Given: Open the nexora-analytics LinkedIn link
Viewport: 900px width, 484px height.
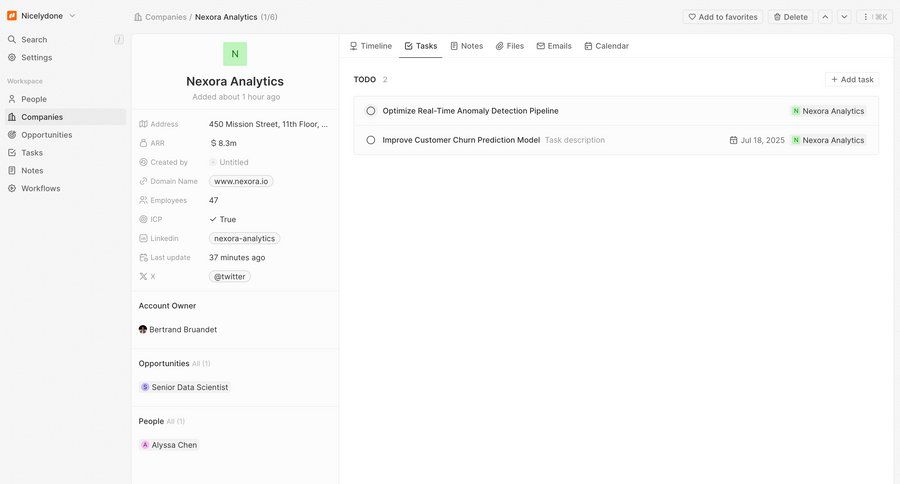Looking at the screenshot, I should click(245, 238).
